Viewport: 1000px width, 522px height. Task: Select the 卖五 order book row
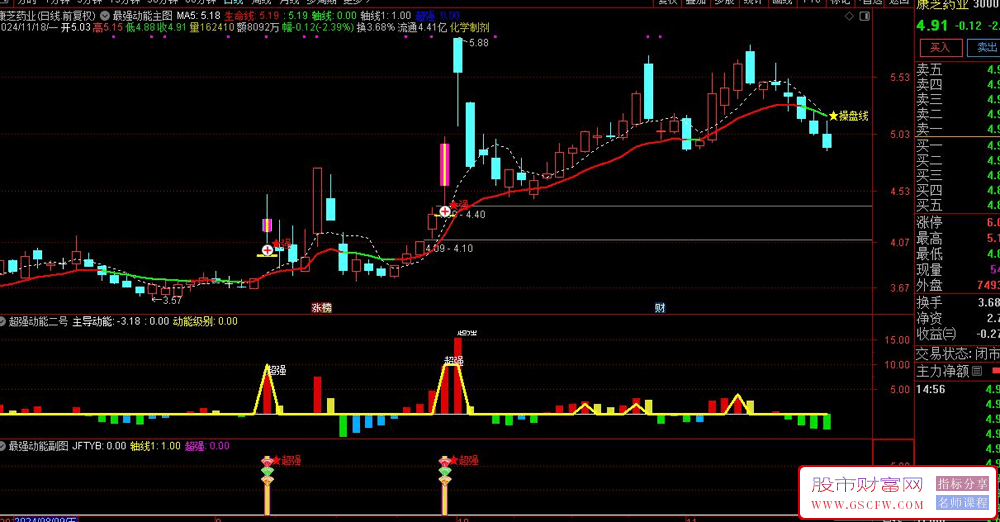(958, 70)
